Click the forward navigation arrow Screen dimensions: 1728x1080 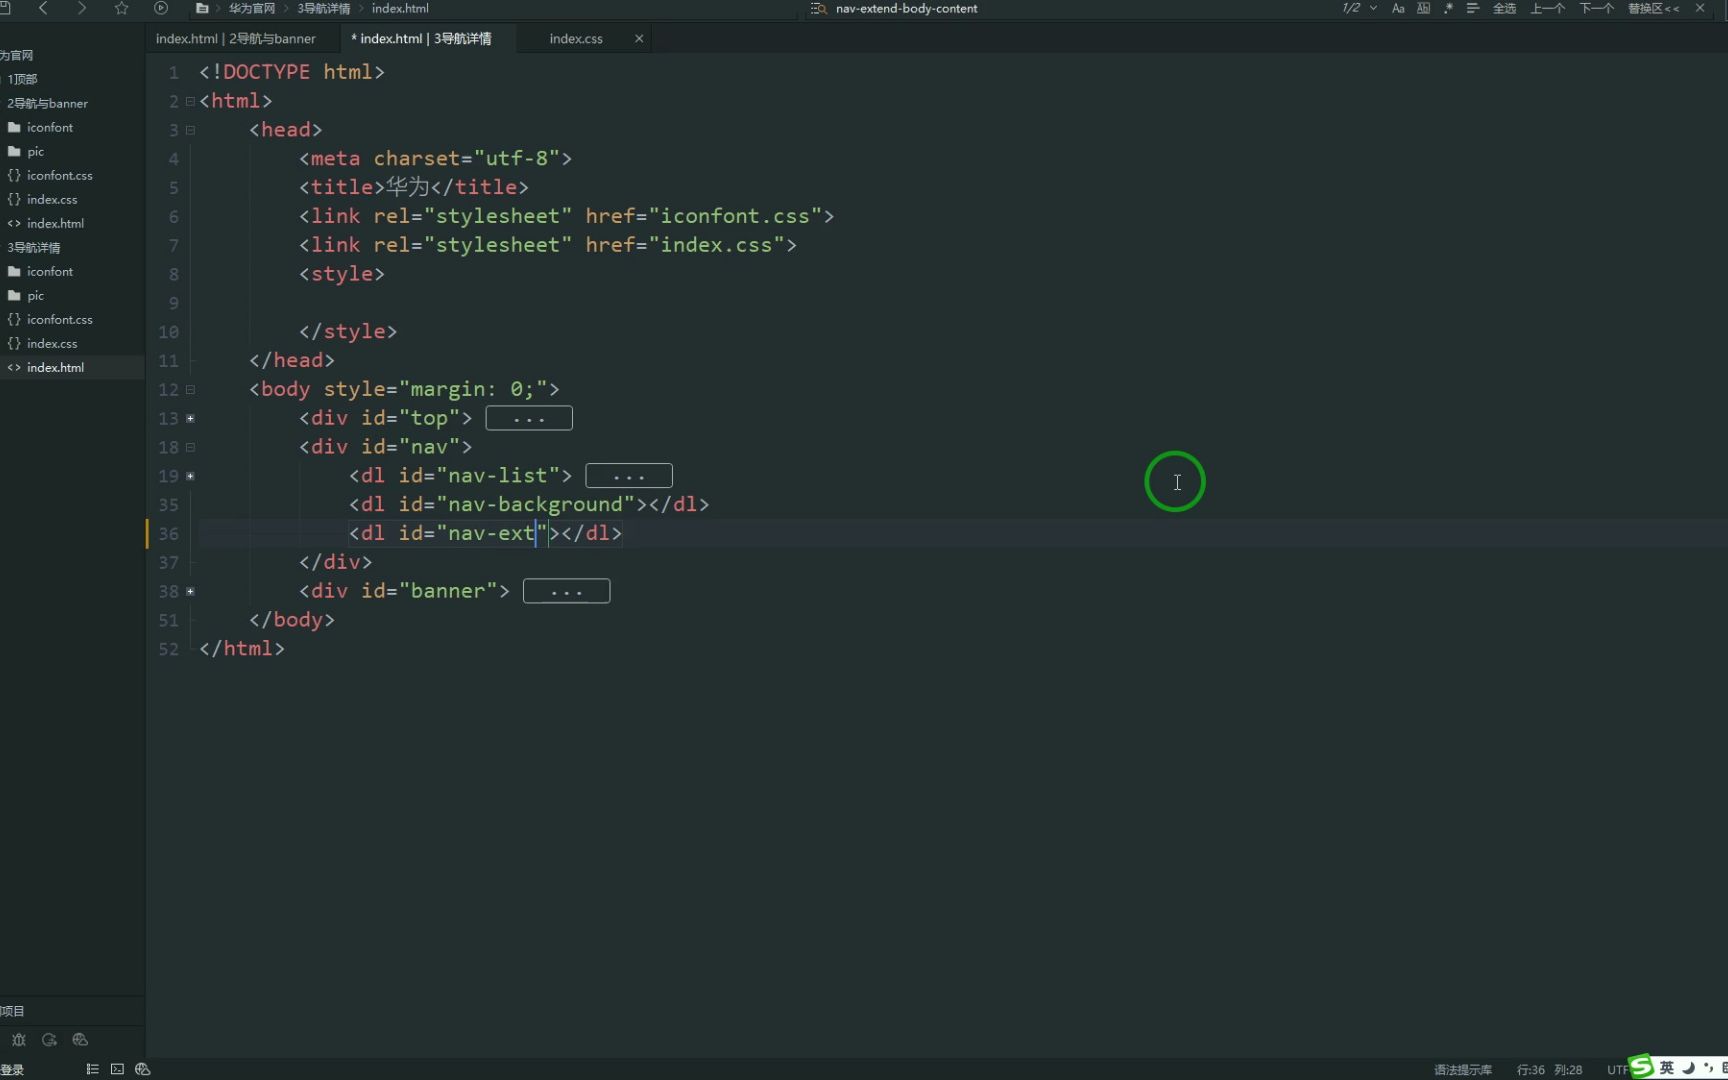click(82, 8)
